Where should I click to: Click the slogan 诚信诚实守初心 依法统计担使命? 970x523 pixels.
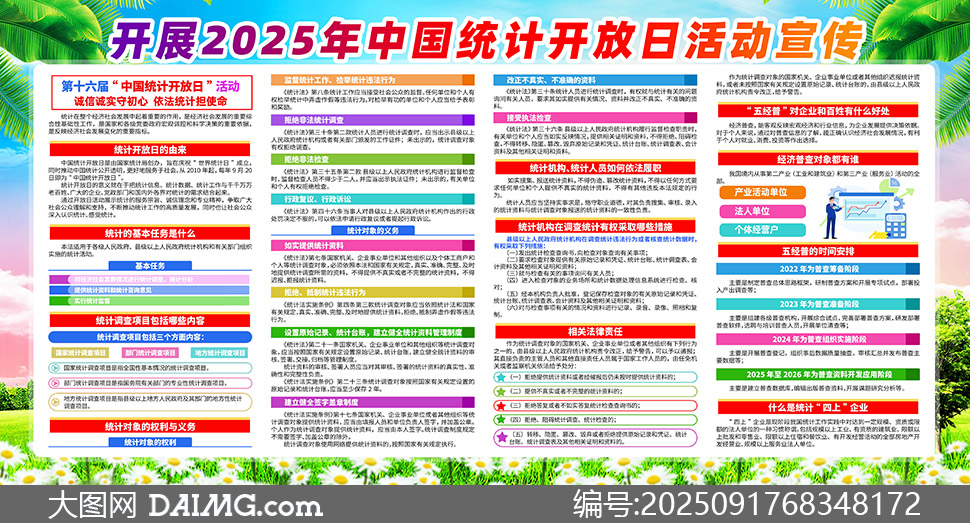coord(150,101)
